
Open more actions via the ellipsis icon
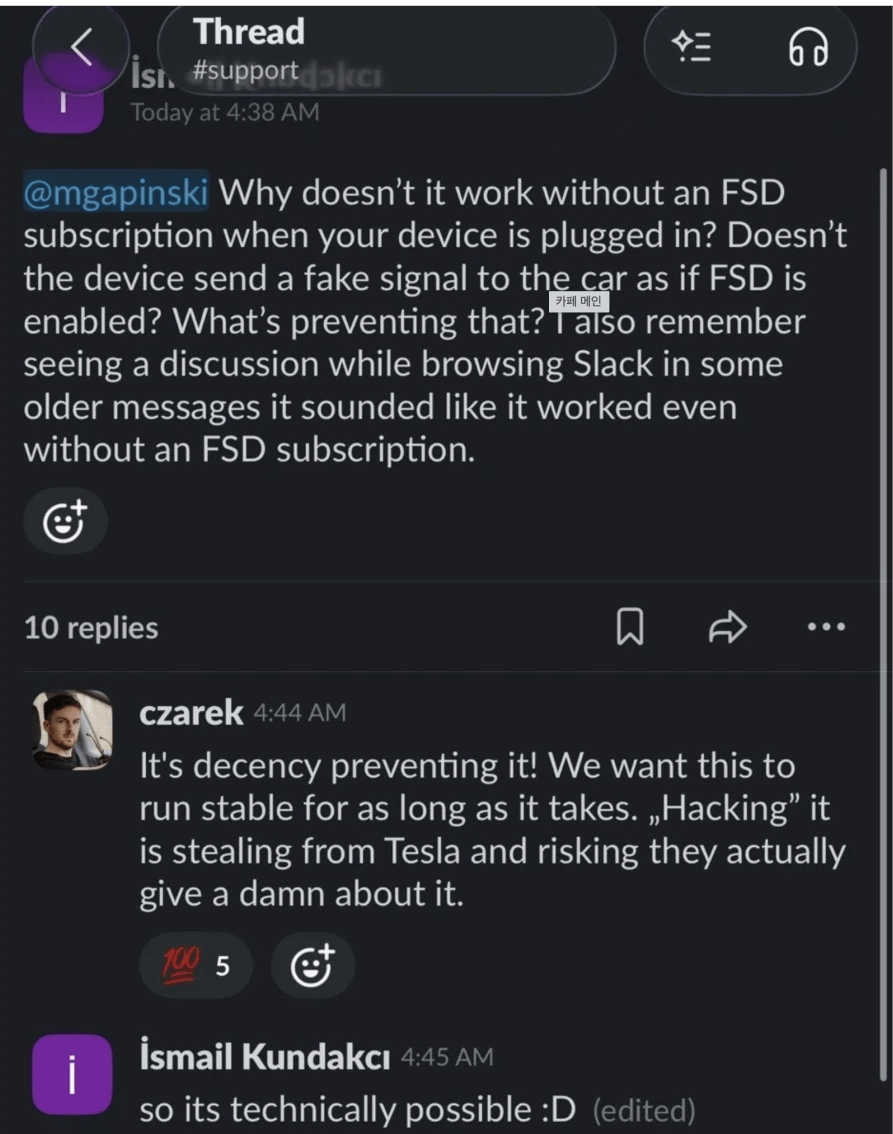point(825,627)
